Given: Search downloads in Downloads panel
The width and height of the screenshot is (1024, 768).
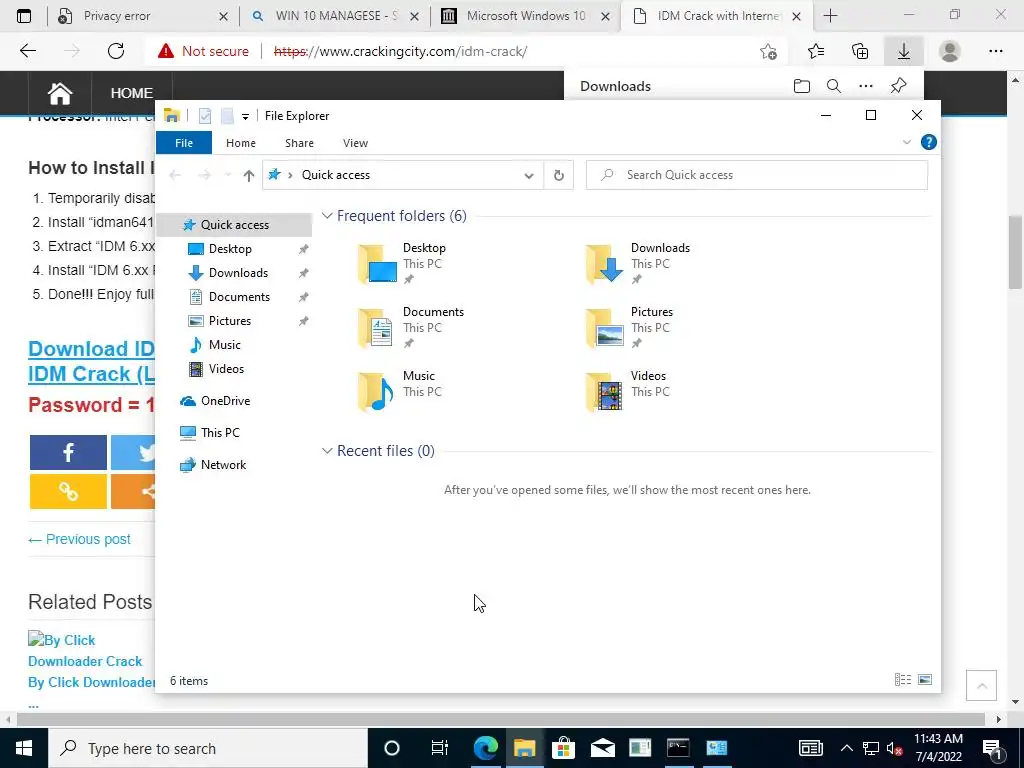Looking at the screenshot, I should pos(834,86).
